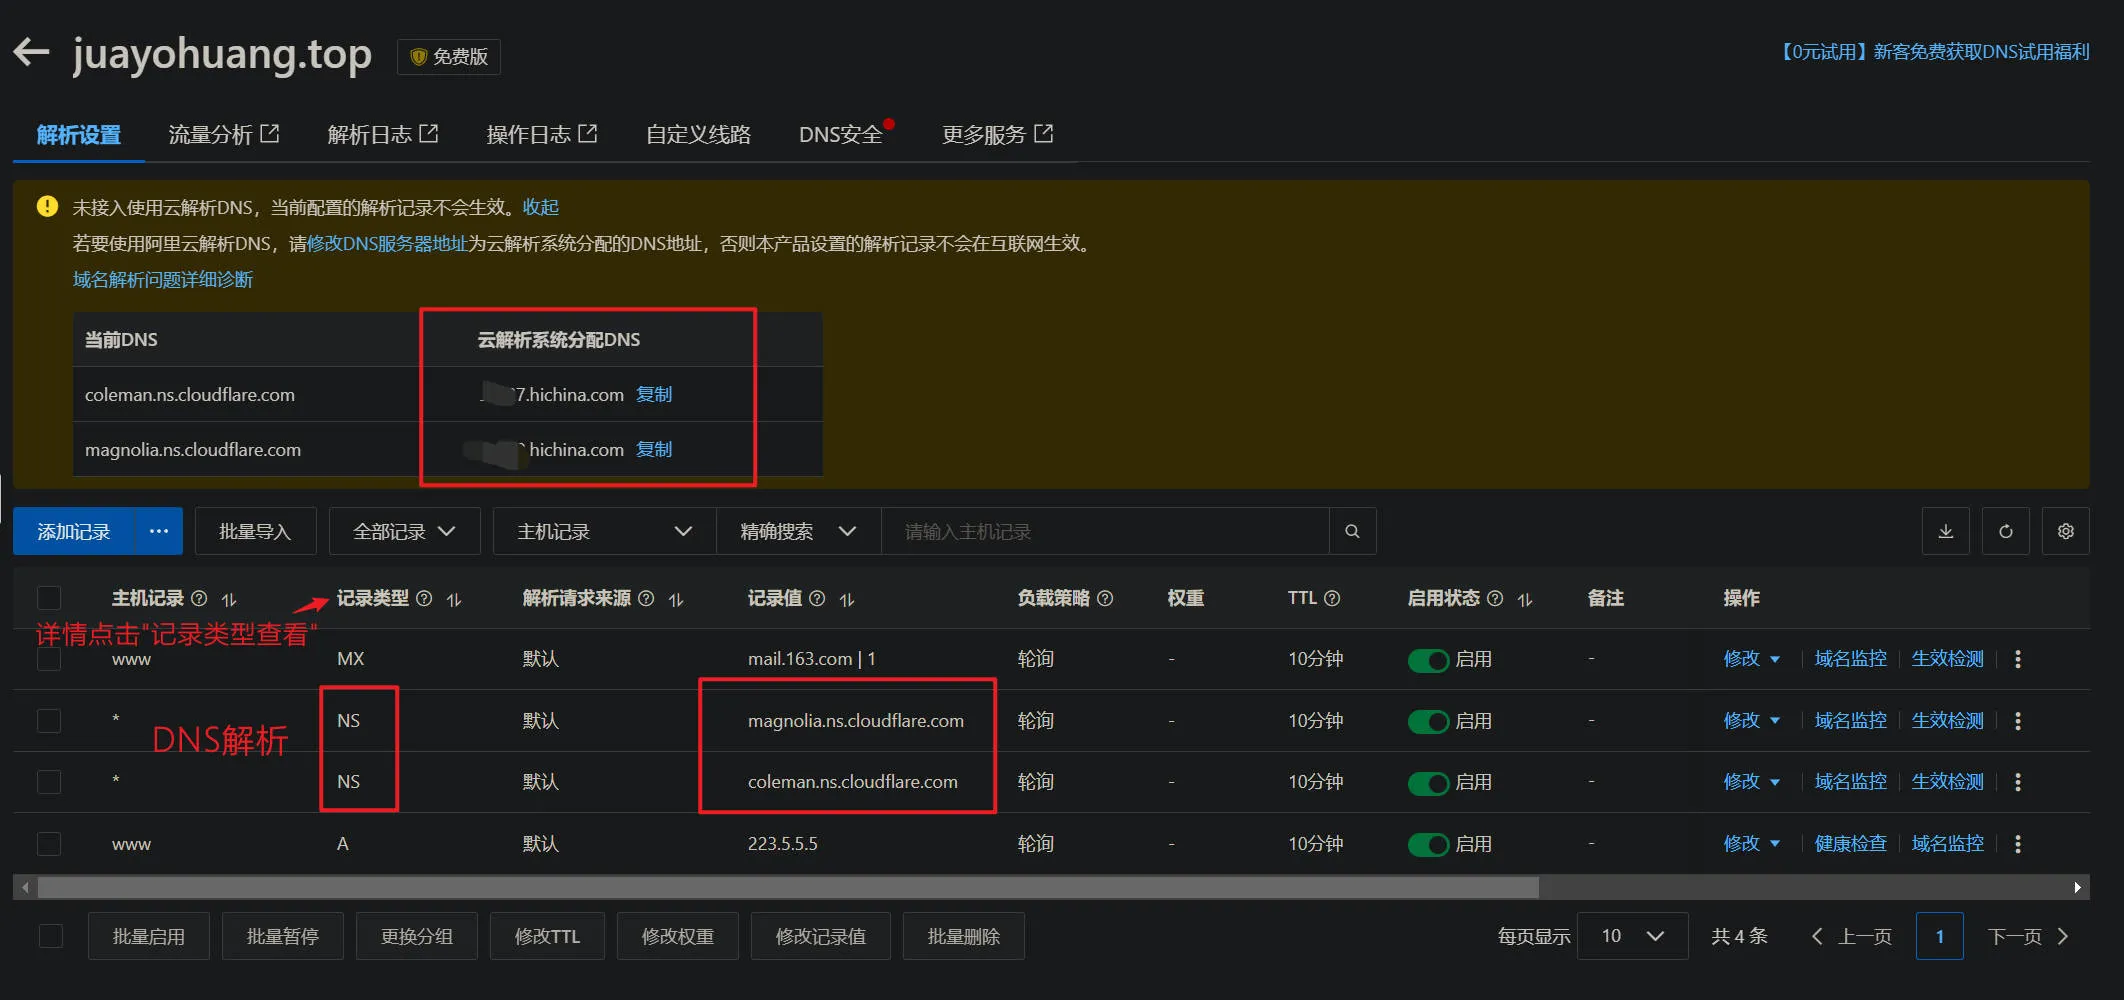Check the box for the www A record
The height and width of the screenshot is (1000, 2124).
point(49,844)
